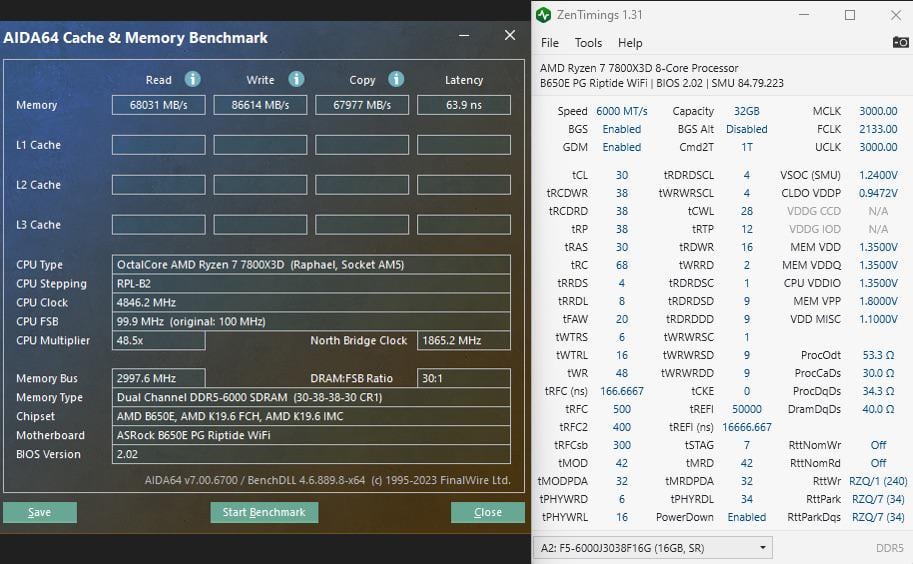This screenshot has width=913, height=564.
Task: Open the Tools menu in ZenTimings
Action: point(588,42)
